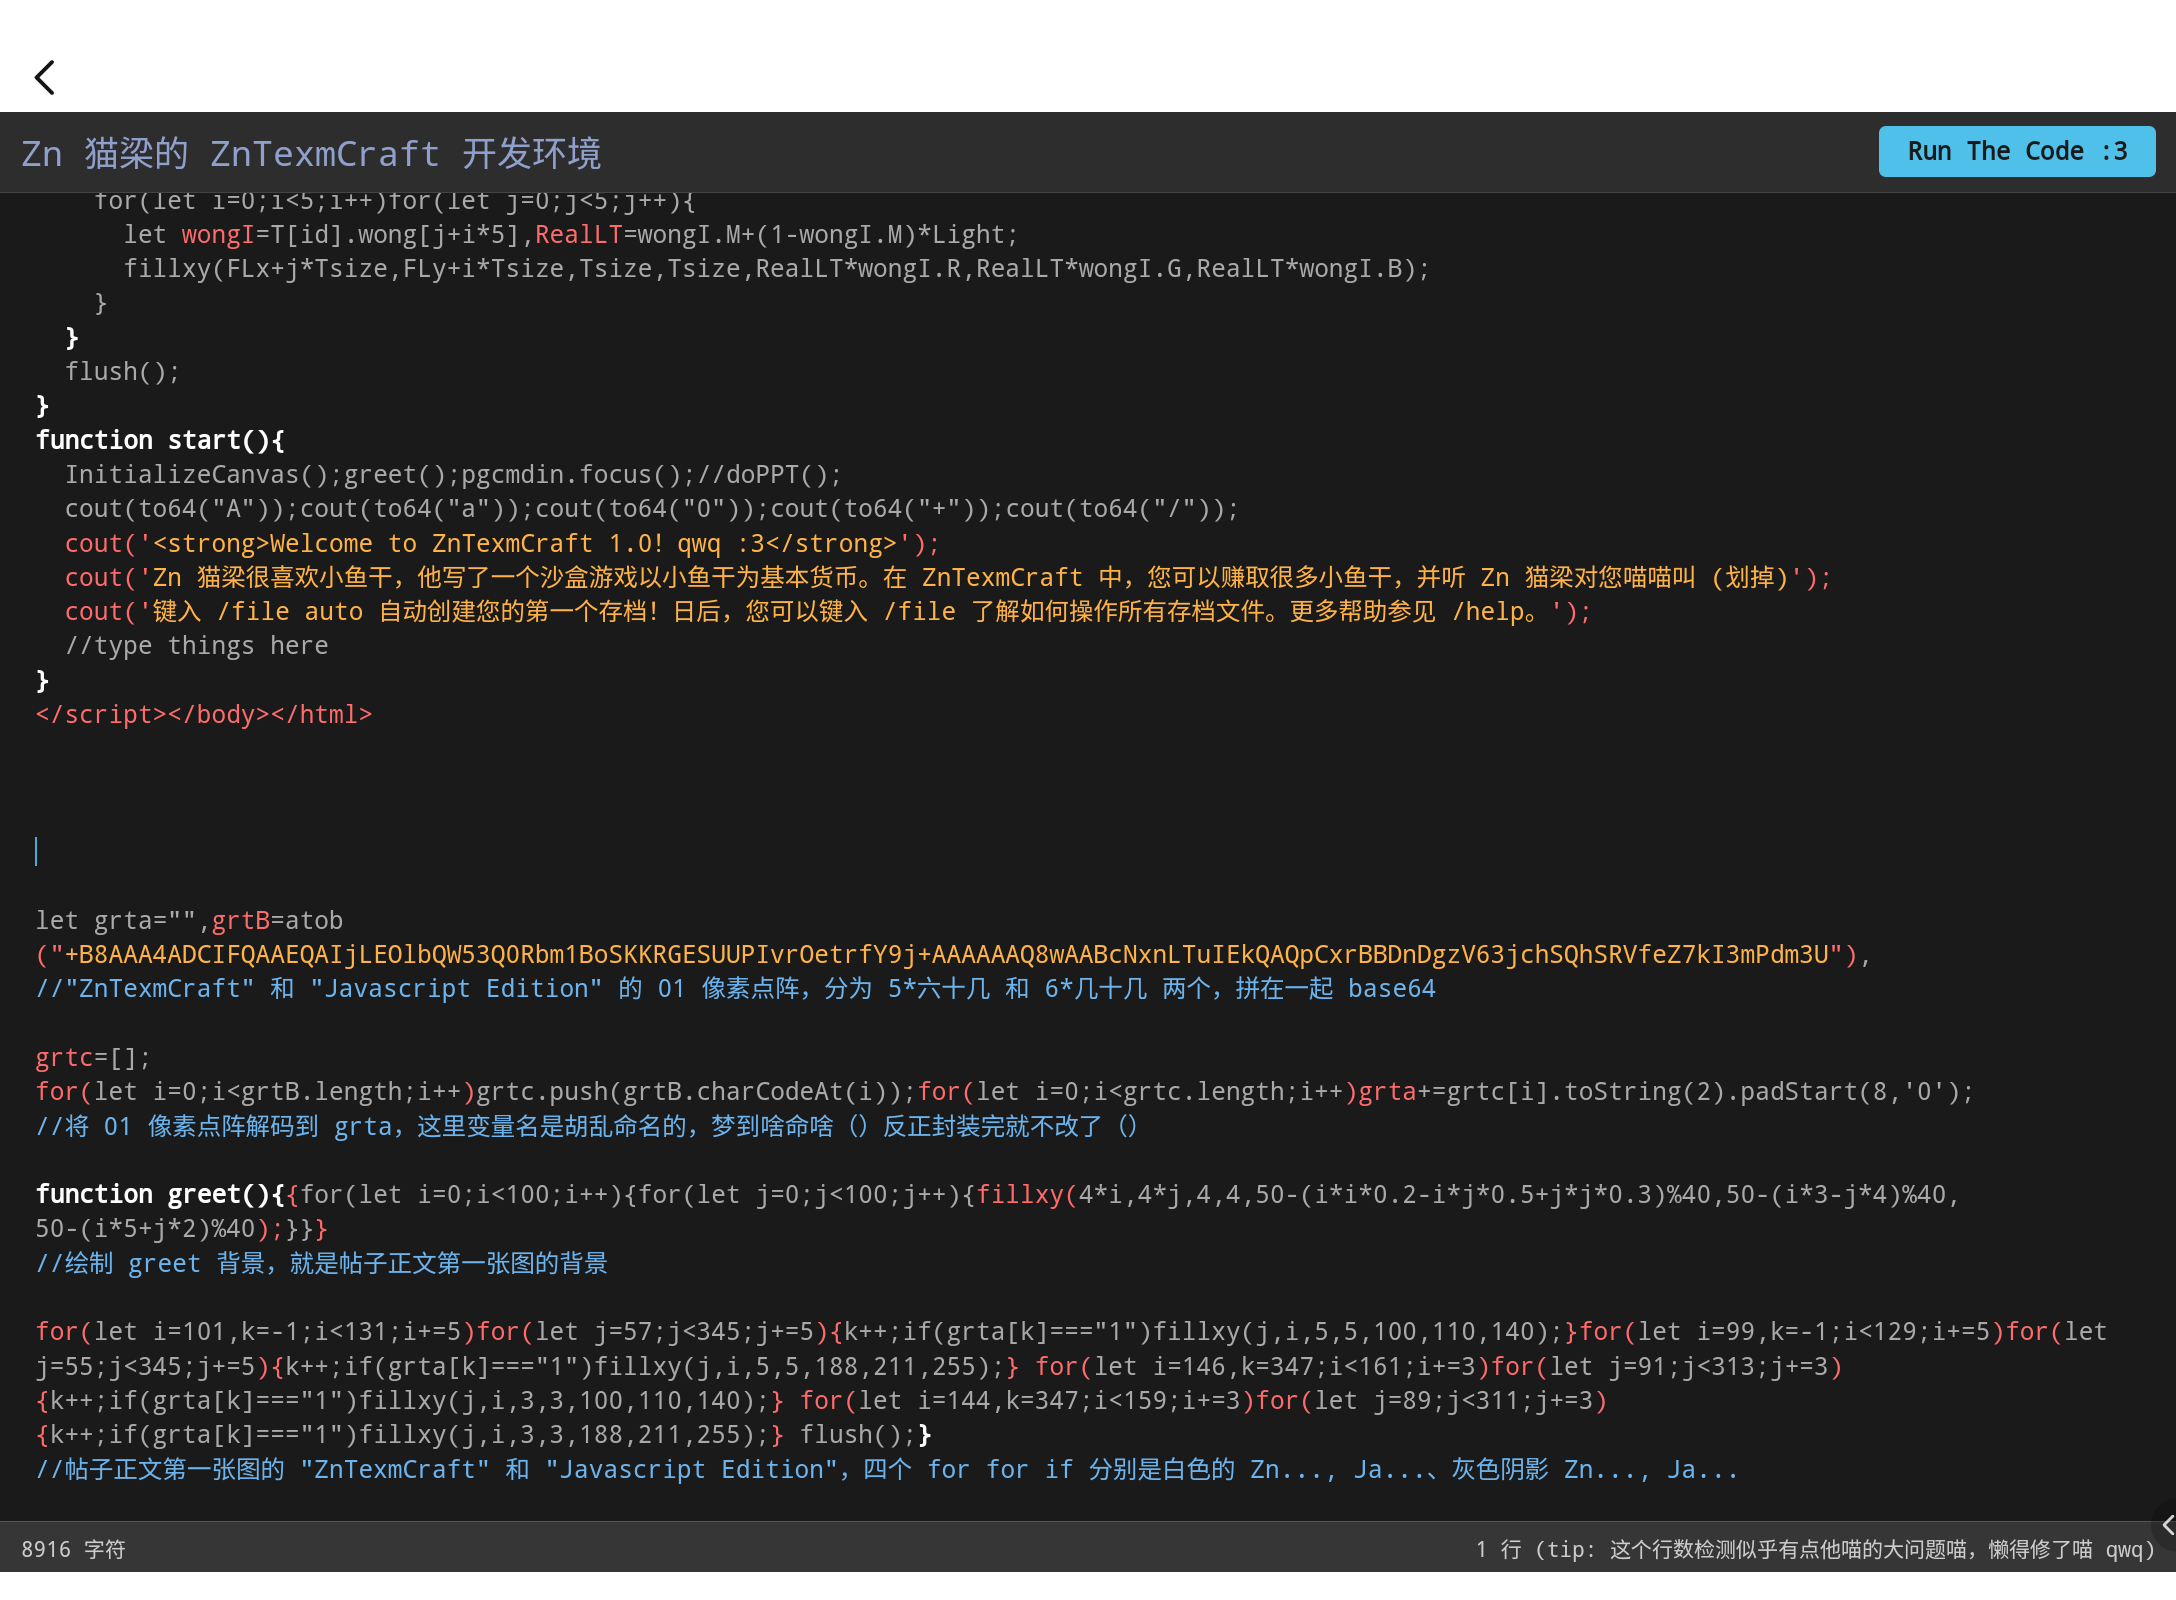Viewport: 2176px width, 1600px height.
Task: Click the 'for(let i=101,k=-1;i<131;i+=5)' line
Action: [1071, 1332]
